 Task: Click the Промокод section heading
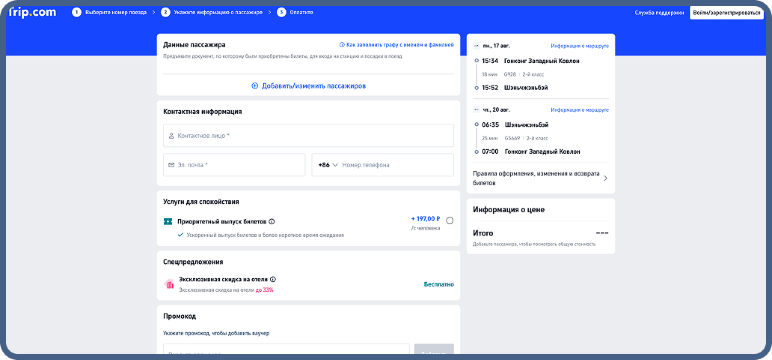pyautogui.click(x=180, y=316)
